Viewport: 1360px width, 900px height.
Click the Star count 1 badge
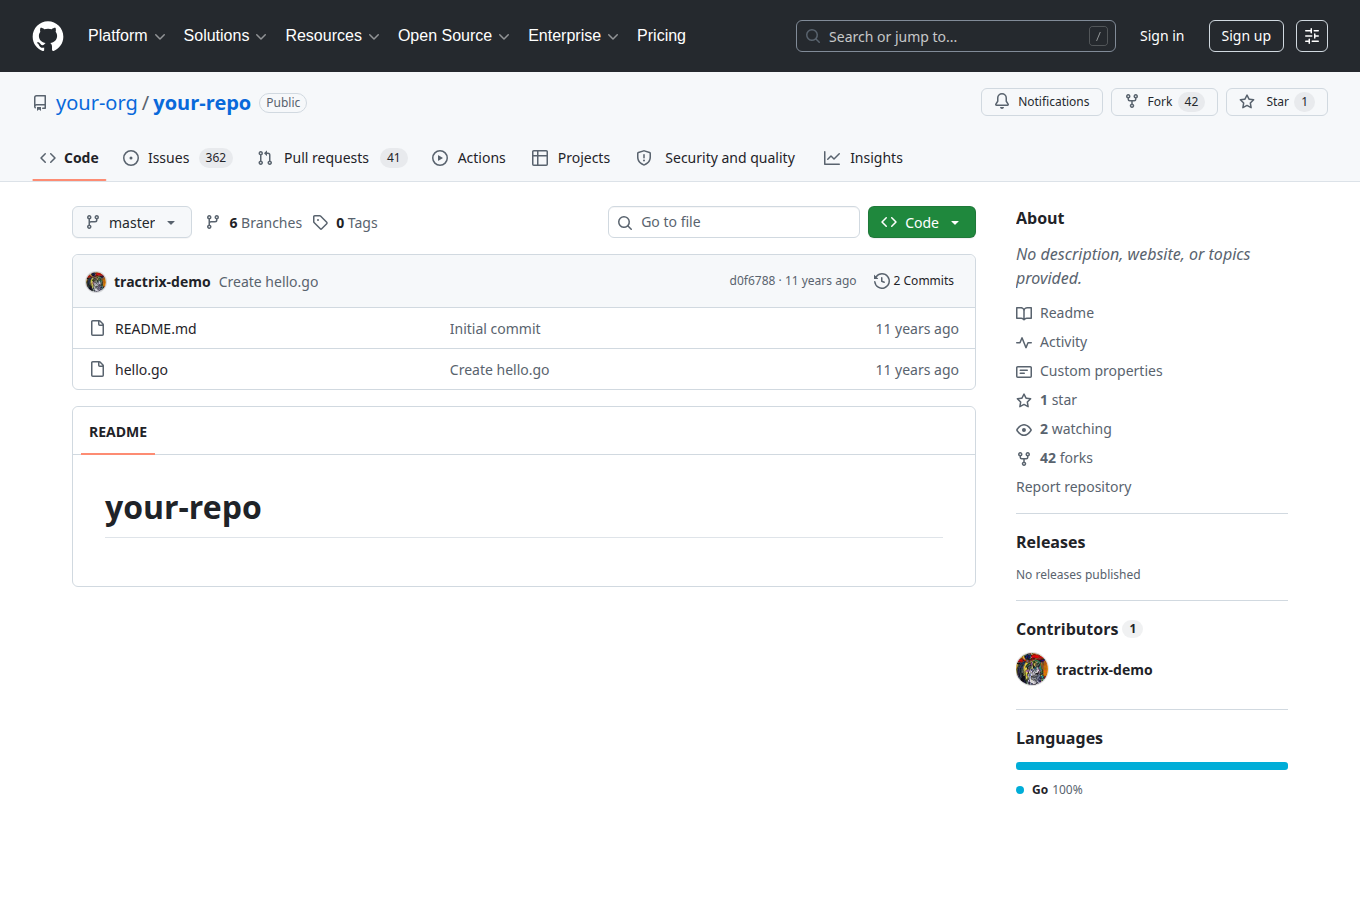tap(1304, 102)
